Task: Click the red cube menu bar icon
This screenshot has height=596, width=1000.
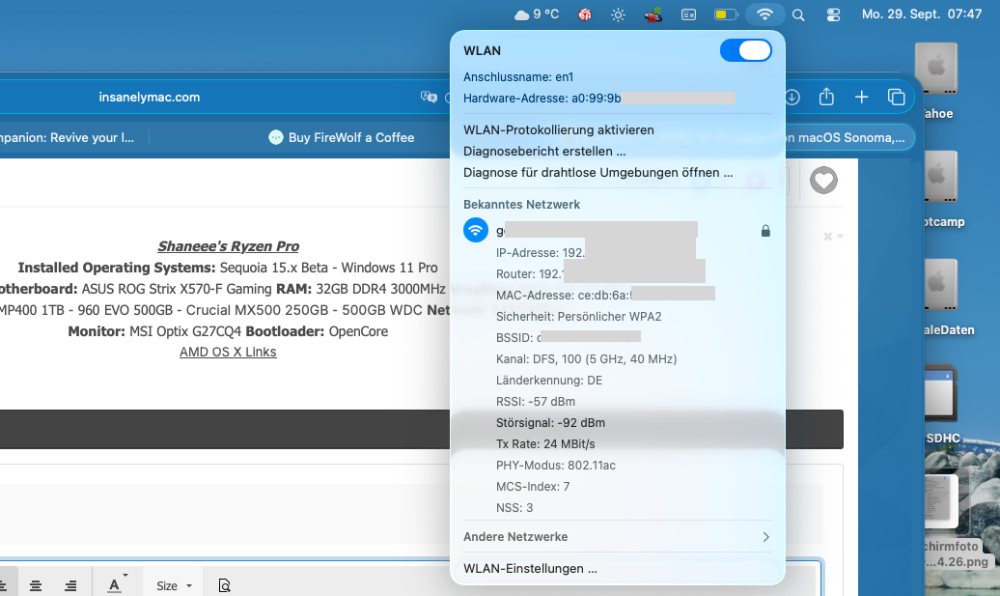Action: [x=584, y=14]
